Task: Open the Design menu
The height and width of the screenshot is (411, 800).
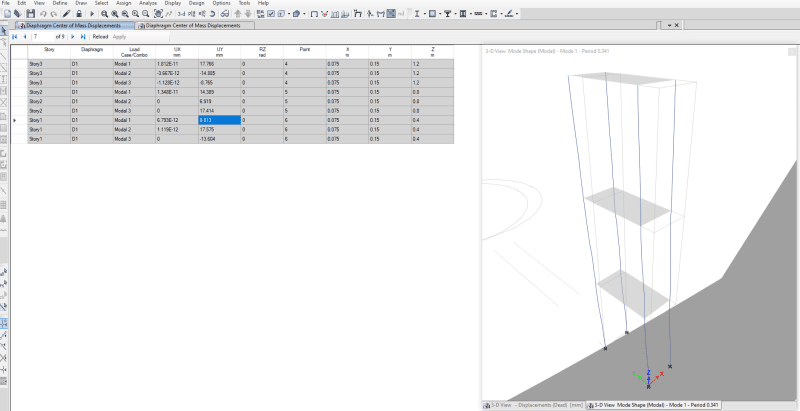Action: tap(196, 3)
